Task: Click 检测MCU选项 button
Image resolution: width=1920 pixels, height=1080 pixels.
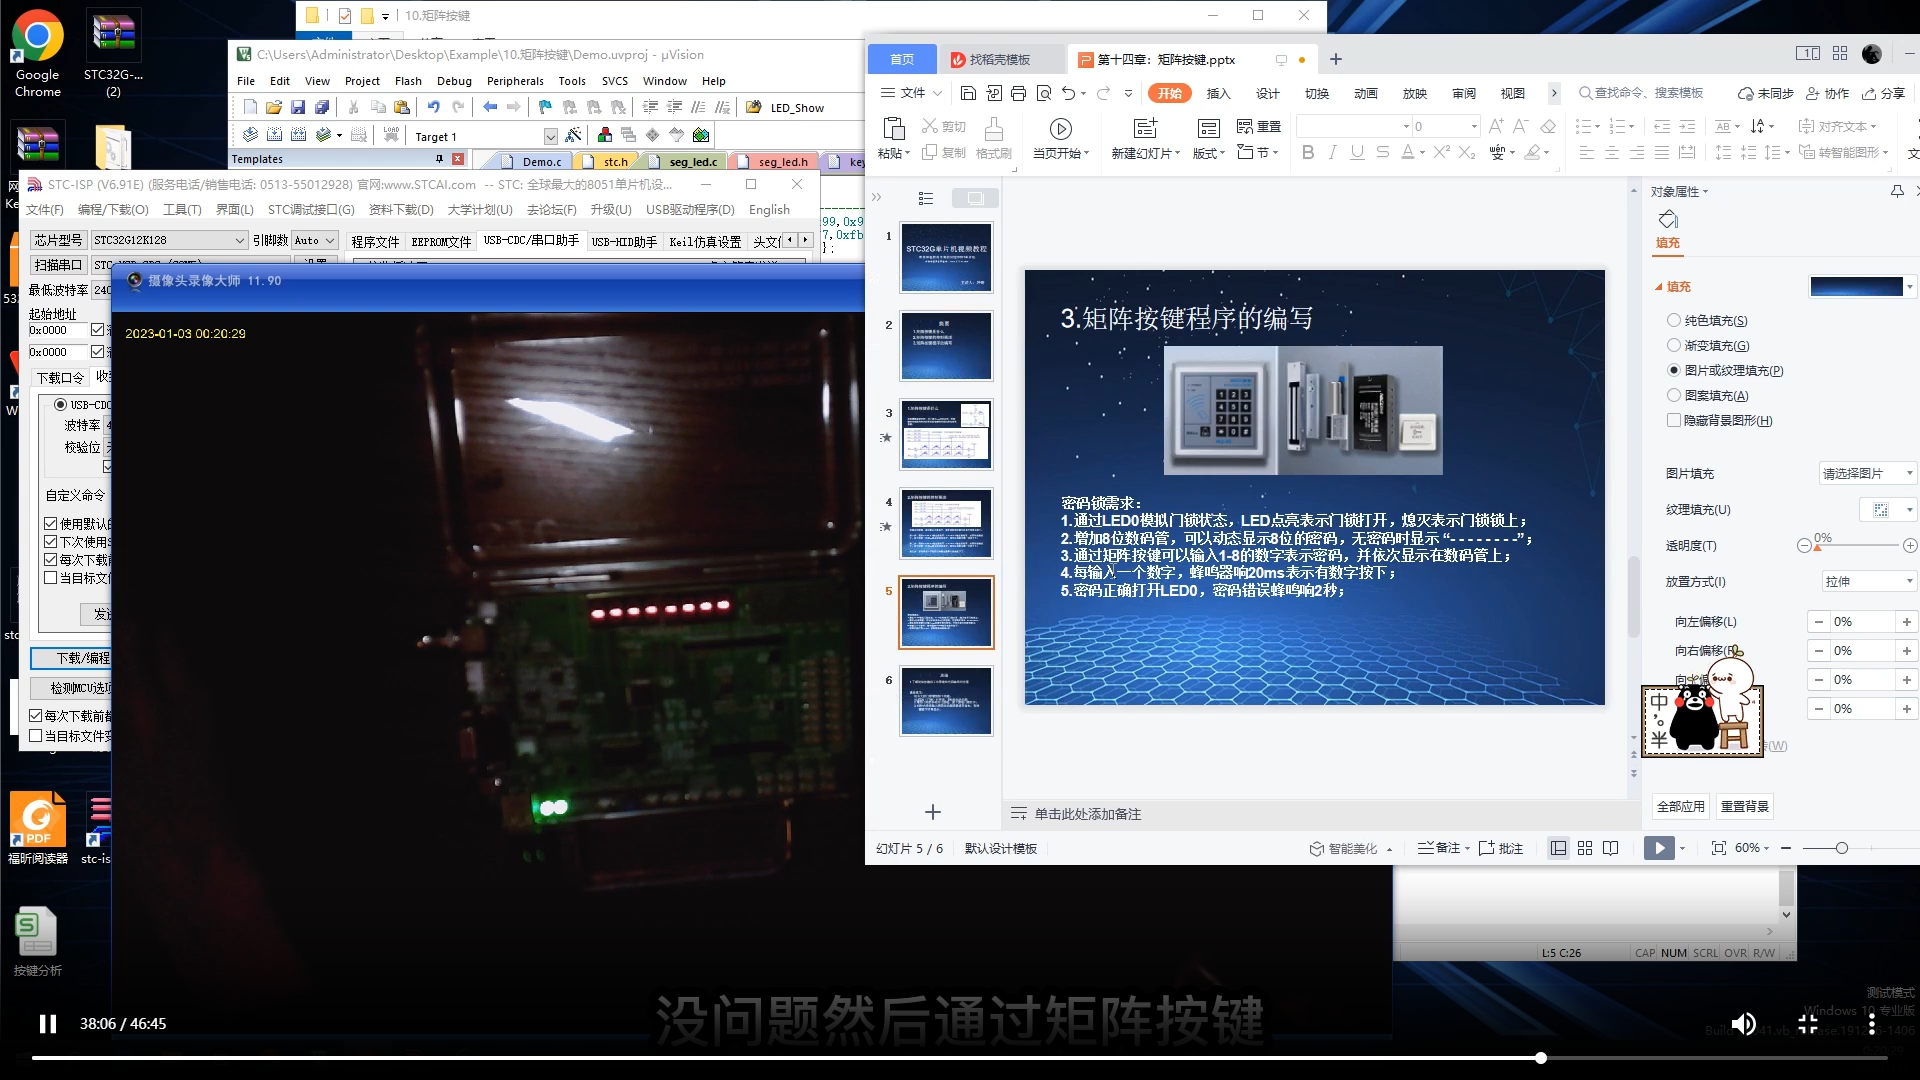Action: [71, 688]
